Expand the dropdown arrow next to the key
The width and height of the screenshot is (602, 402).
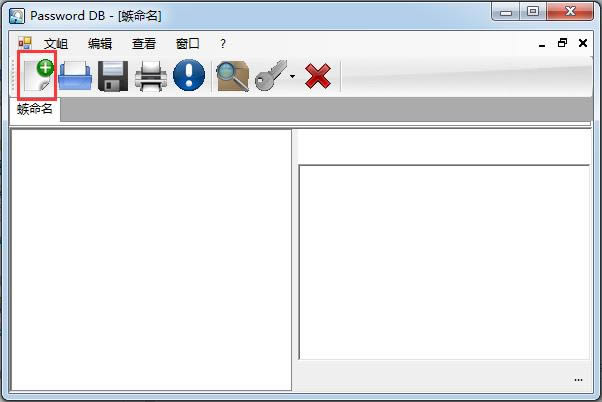pyautogui.click(x=293, y=76)
